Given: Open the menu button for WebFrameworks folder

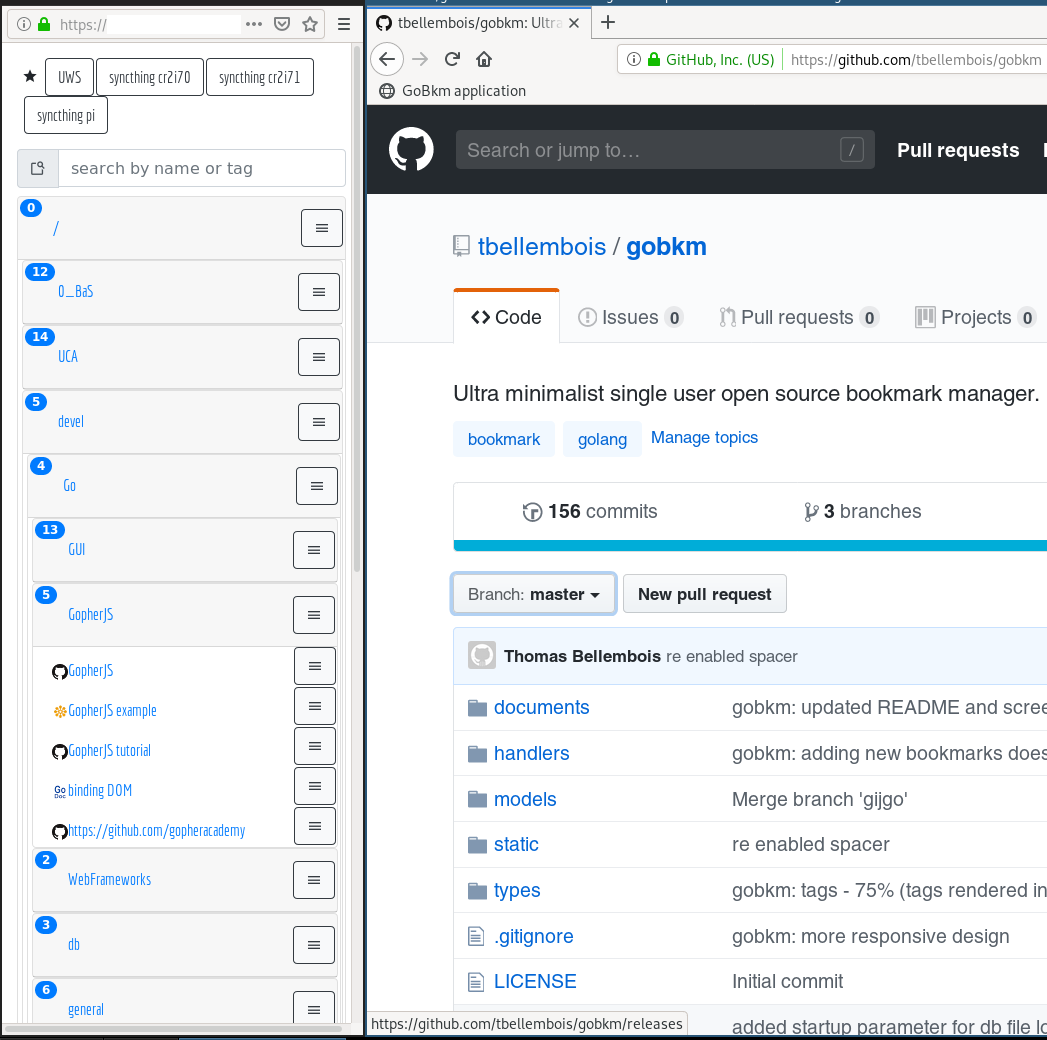Looking at the screenshot, I should click(314, 880).
